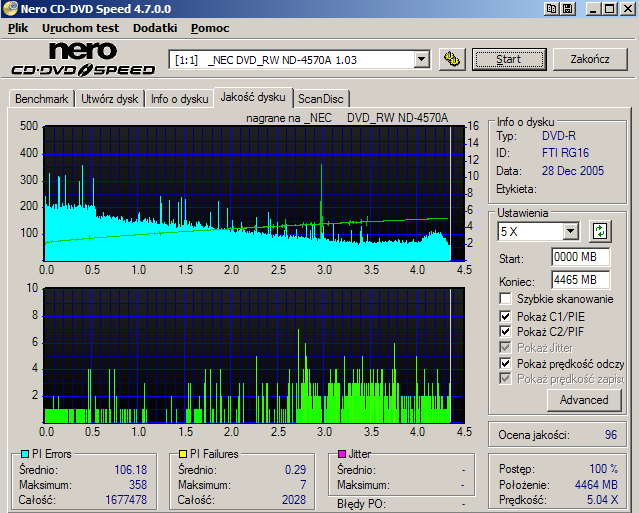Click the drive options wrench icon
Image resolution: width=639 pixels, height=513 pixels.
click(x=452, y=59)
